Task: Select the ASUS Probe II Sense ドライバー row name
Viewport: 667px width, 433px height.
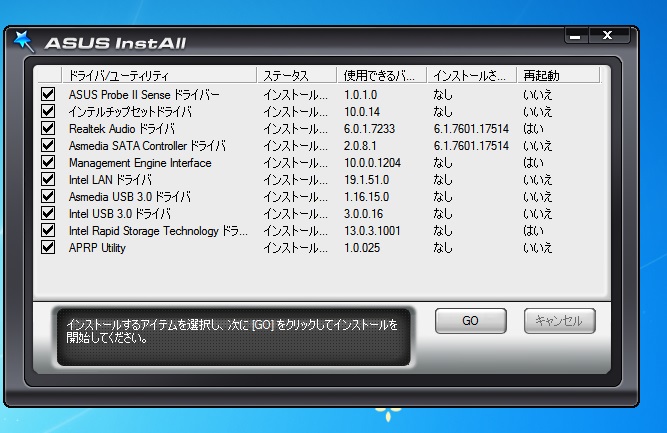Action: click(144, 94)
